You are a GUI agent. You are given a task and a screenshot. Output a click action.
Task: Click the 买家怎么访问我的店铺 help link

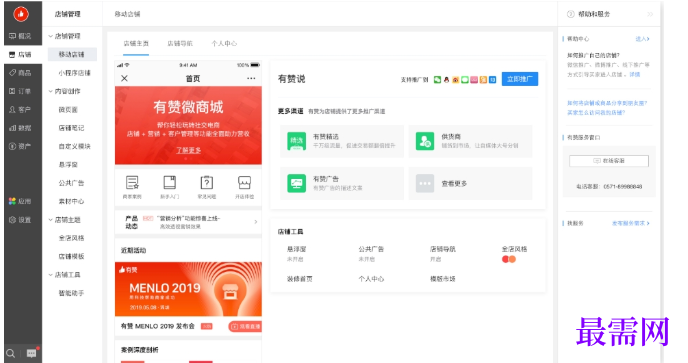pyautogui.click(x=596, y=113)
